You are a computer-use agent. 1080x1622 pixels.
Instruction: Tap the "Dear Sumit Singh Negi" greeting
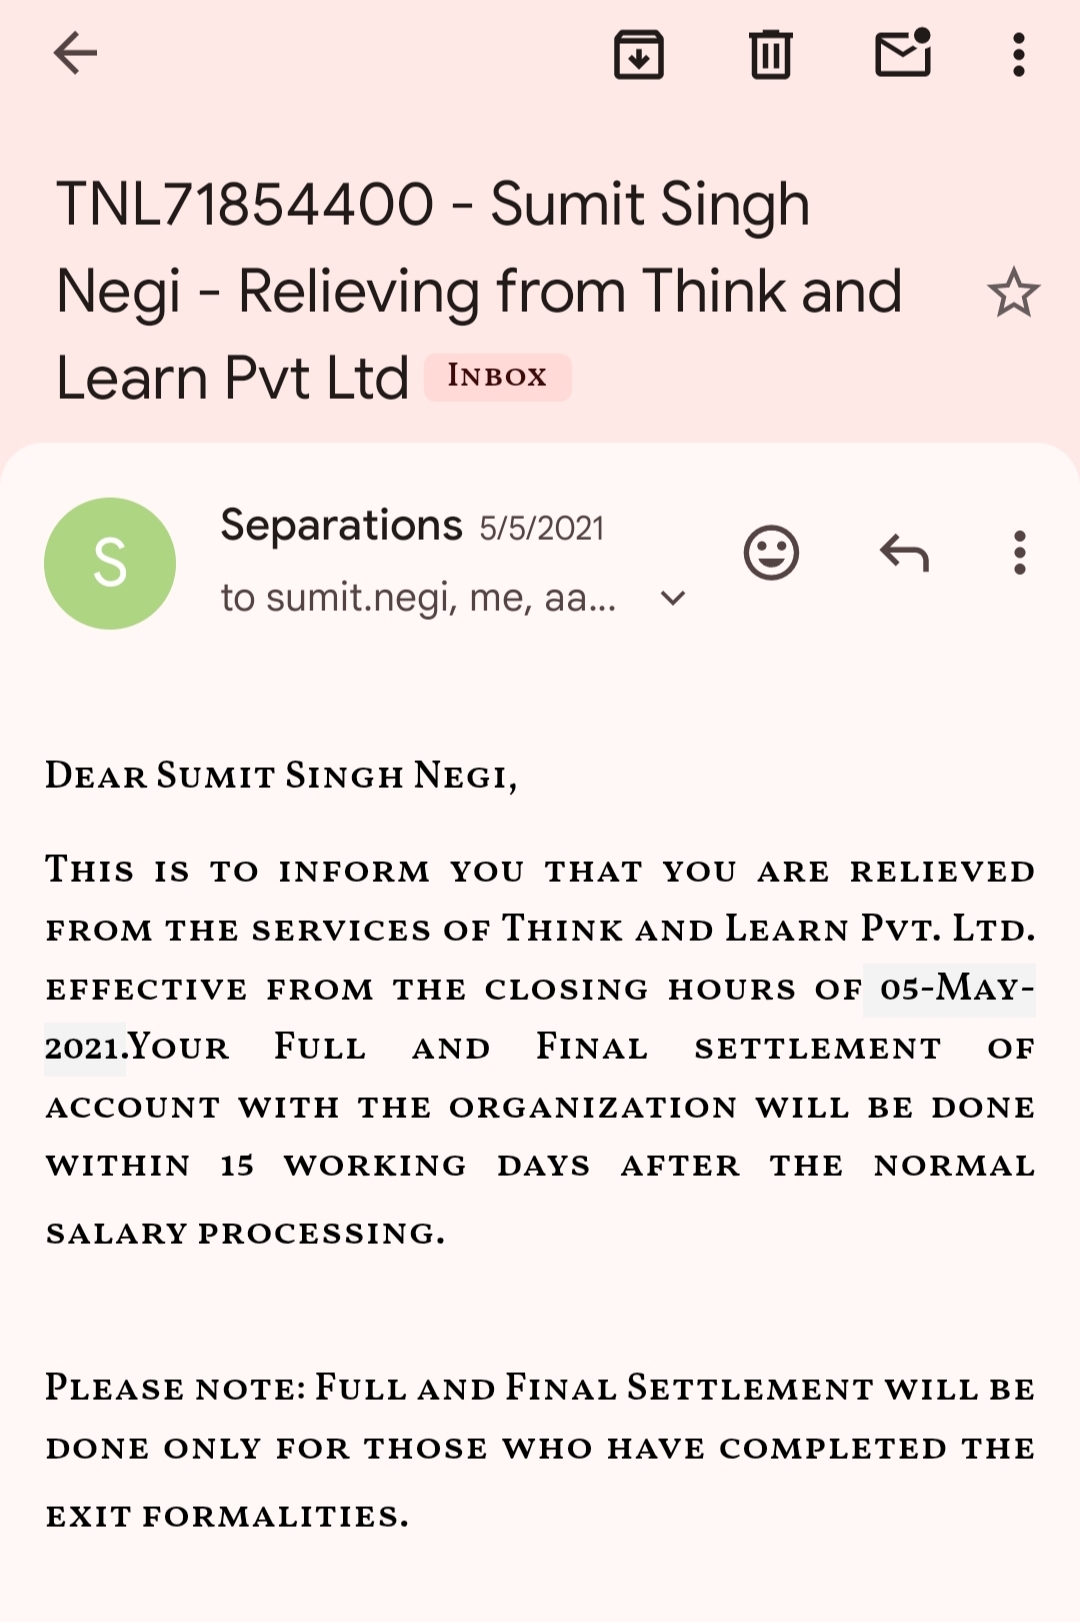[281, 776]
